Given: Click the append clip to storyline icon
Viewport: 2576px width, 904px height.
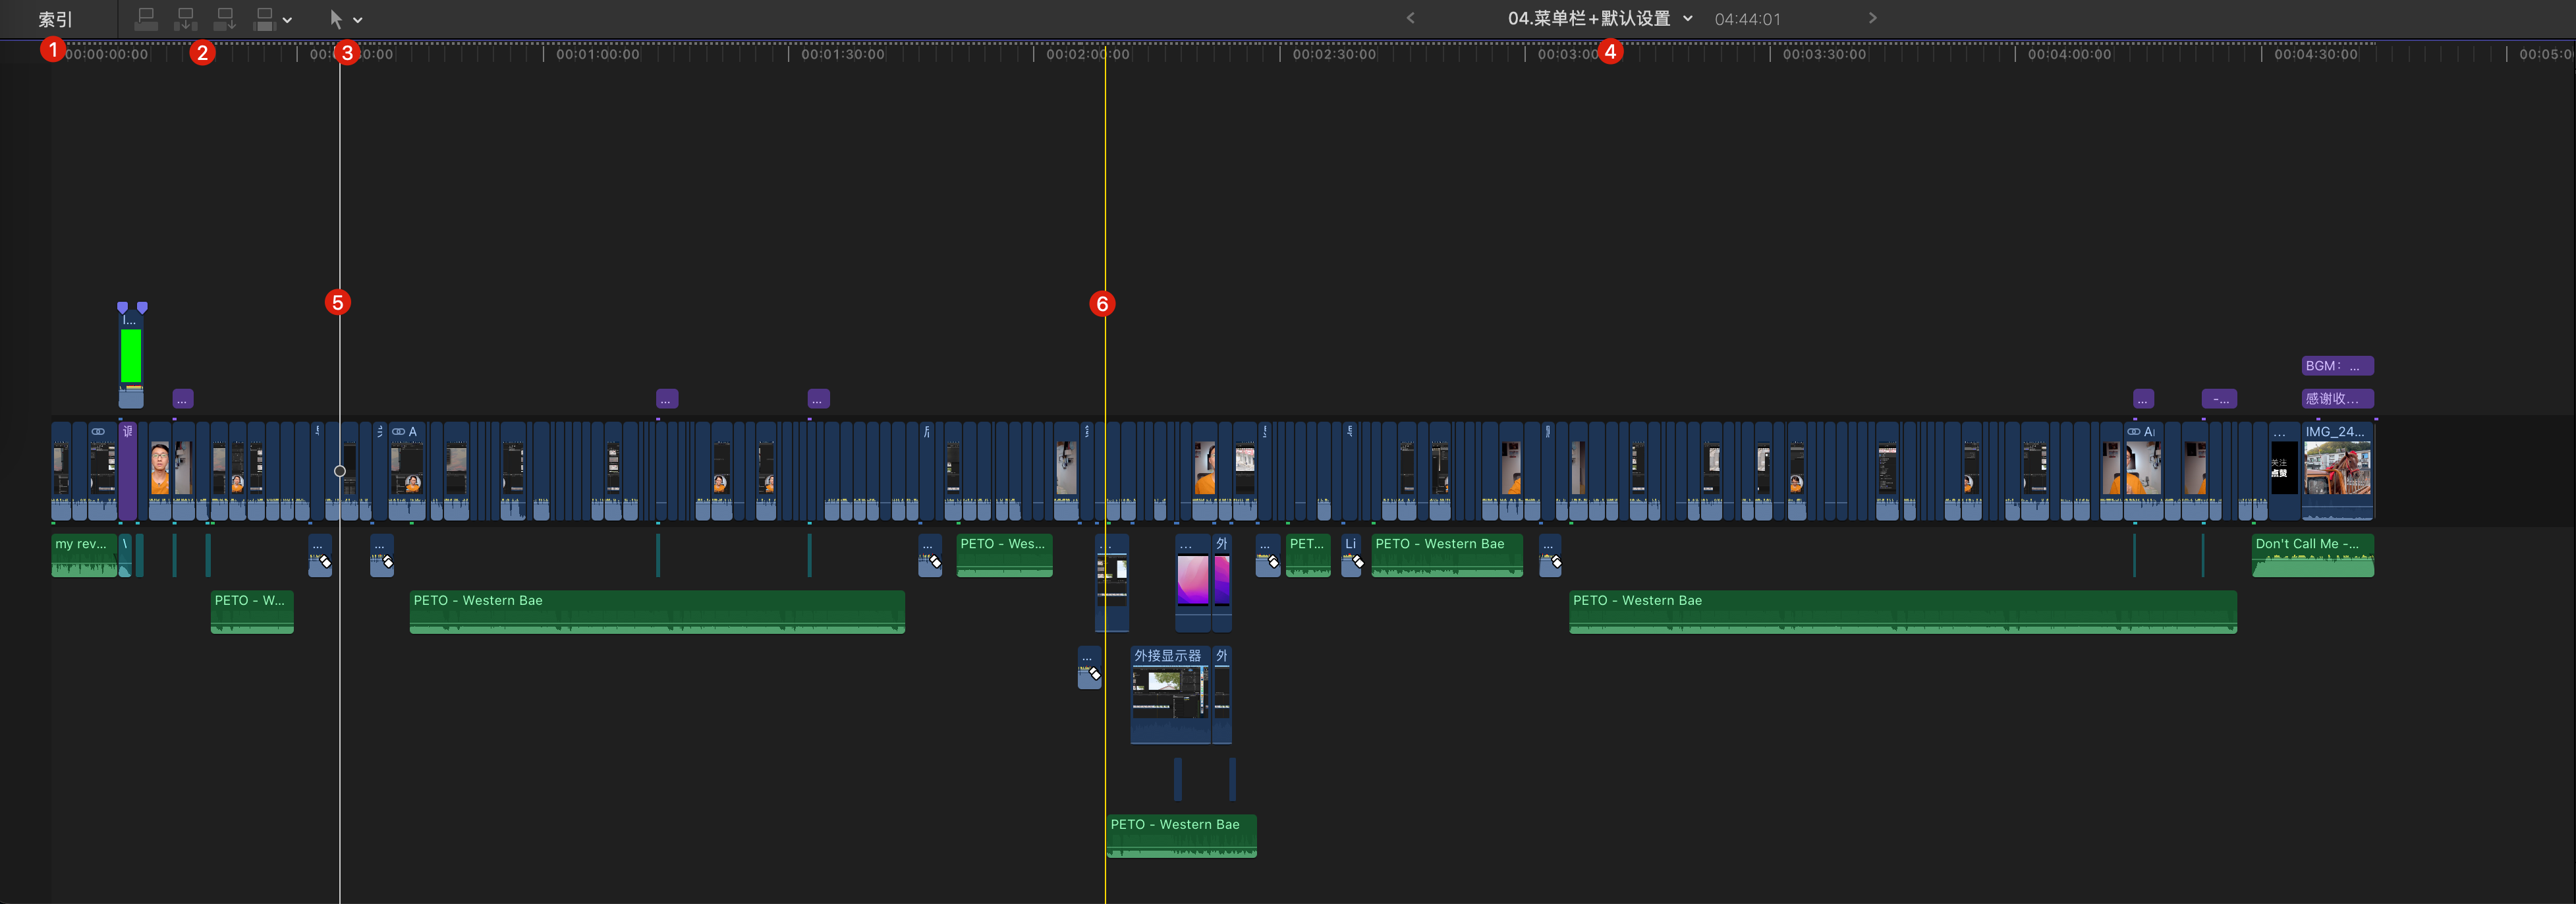Looking at the screenshot, I should pos(225,19).
